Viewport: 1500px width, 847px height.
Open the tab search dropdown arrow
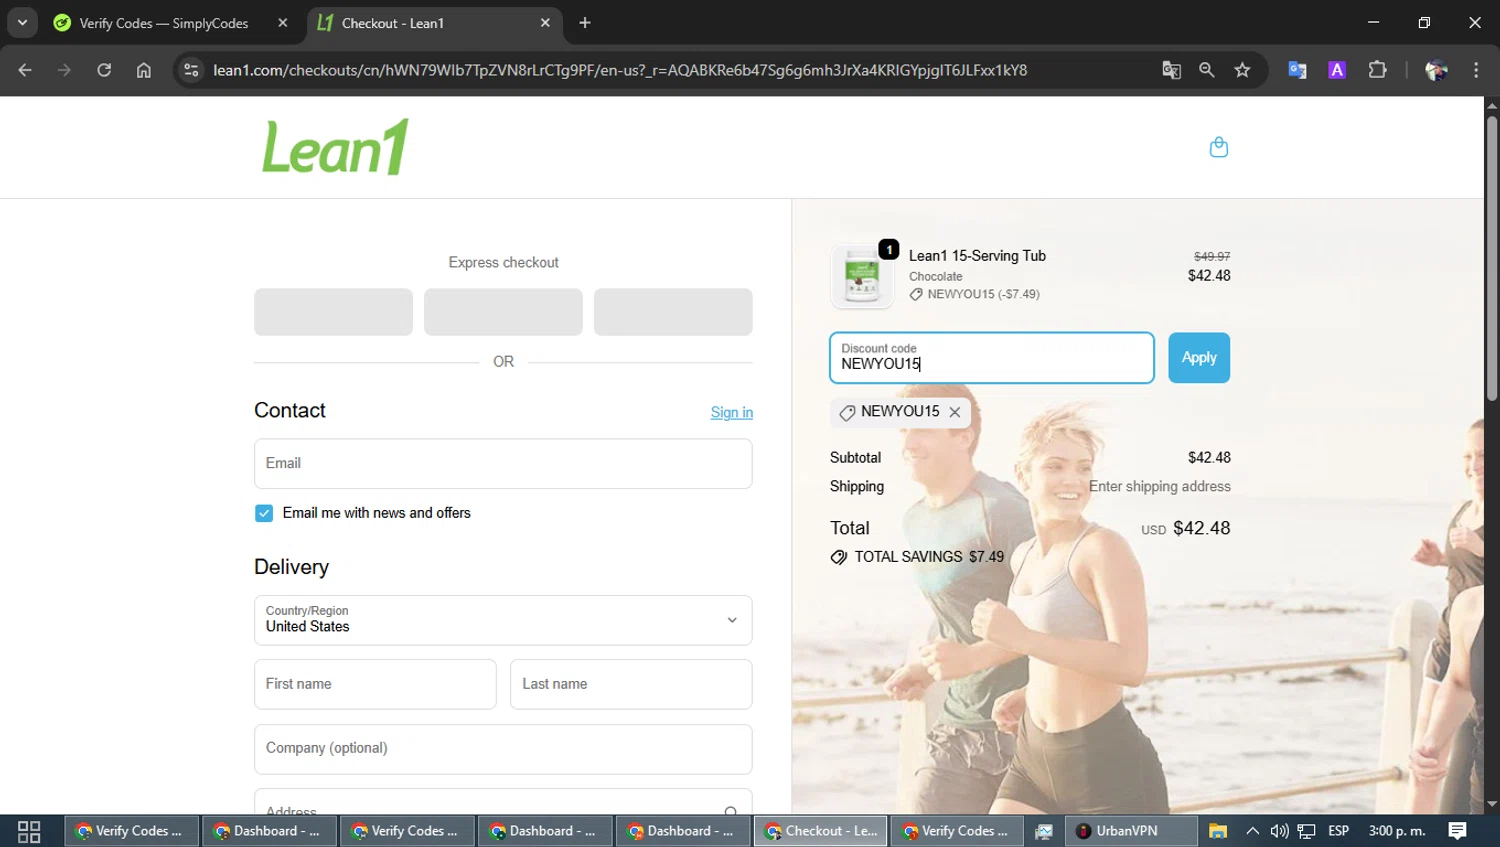22,23
